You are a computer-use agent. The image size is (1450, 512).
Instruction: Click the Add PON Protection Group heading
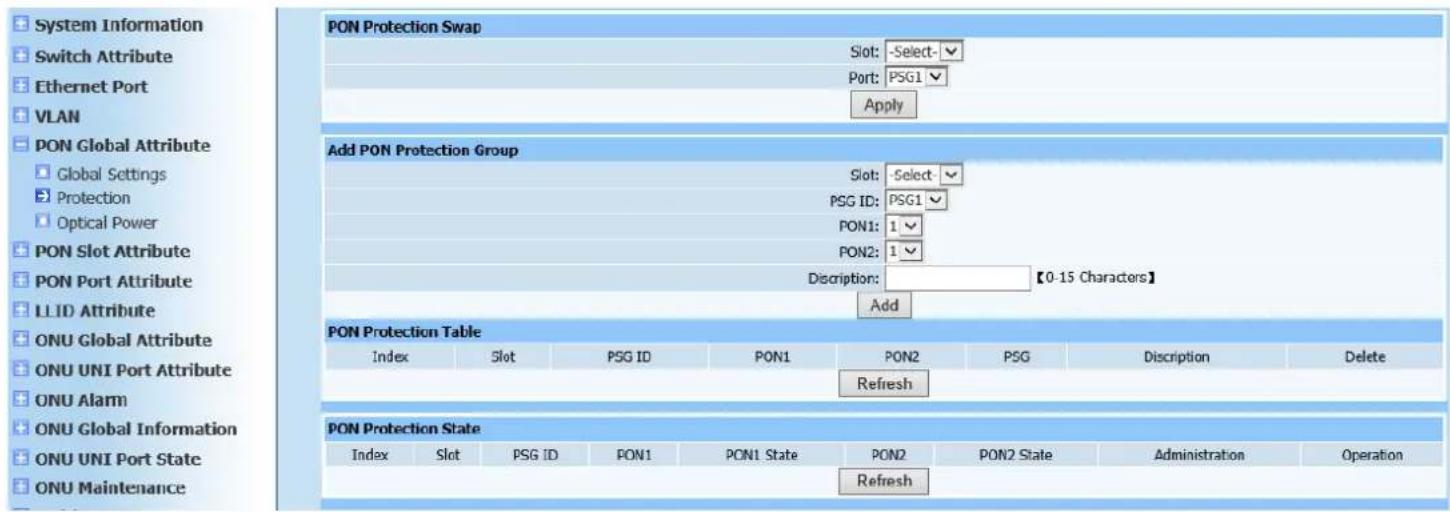point(421,150)
